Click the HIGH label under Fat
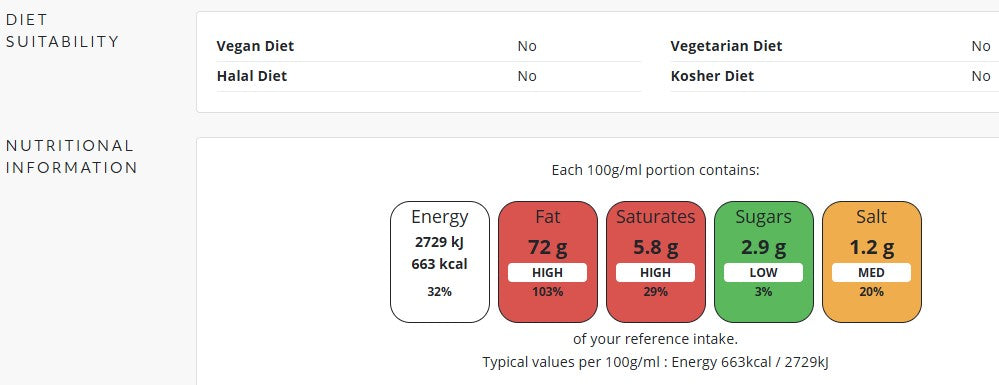This screenshot has width=999, height=385. coord(547,273)
